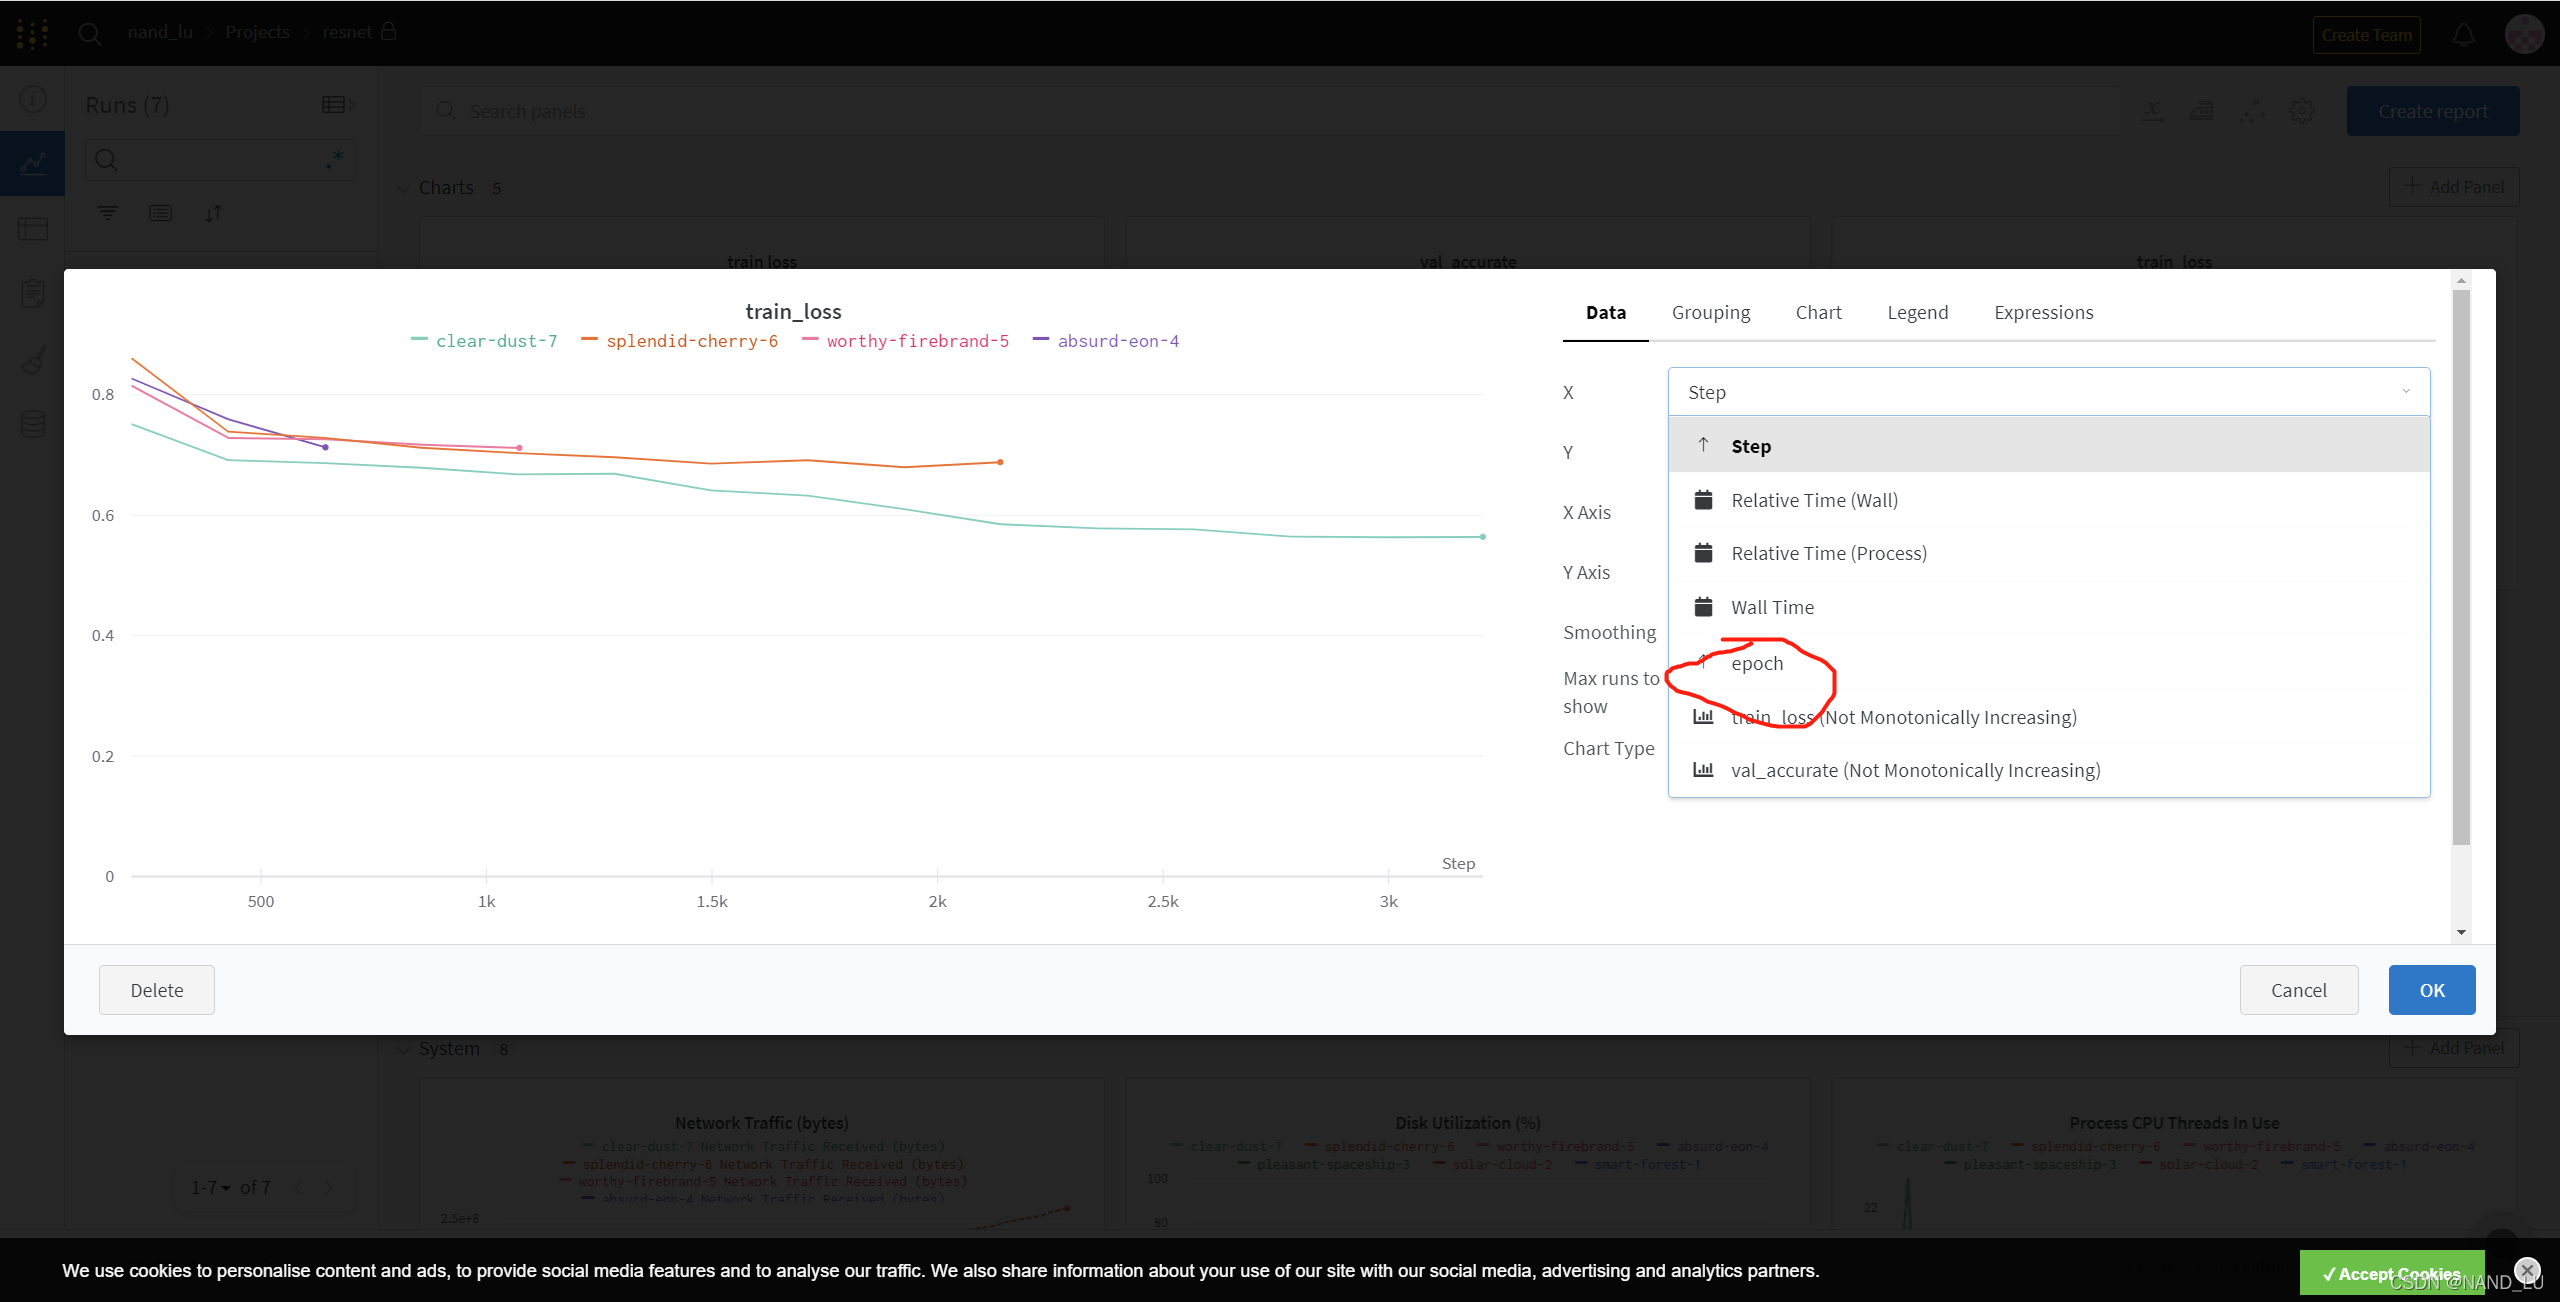Select epoch as X axis
Image resolution: width=2560 pixels, height=1302 pixels.
pos(1757,663)
